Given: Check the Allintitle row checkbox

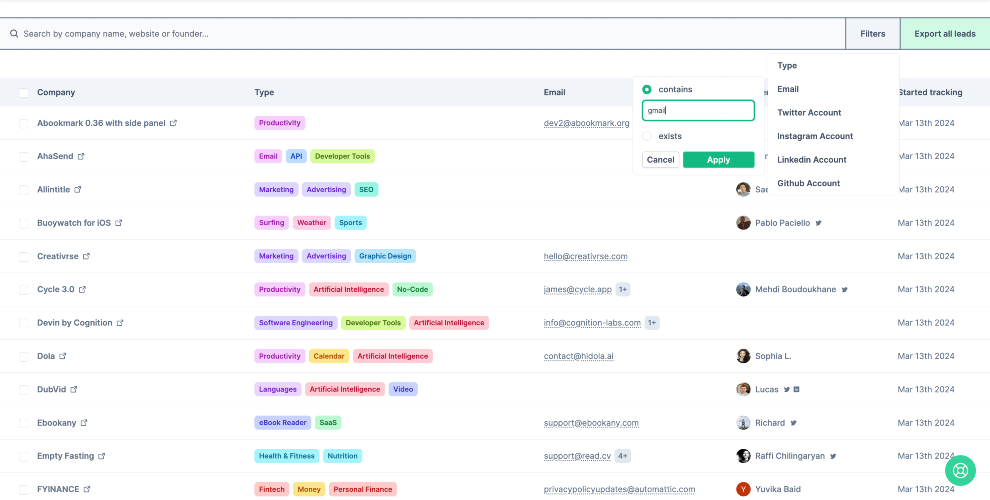Looking at the screenshot, I should pos(23,190).
